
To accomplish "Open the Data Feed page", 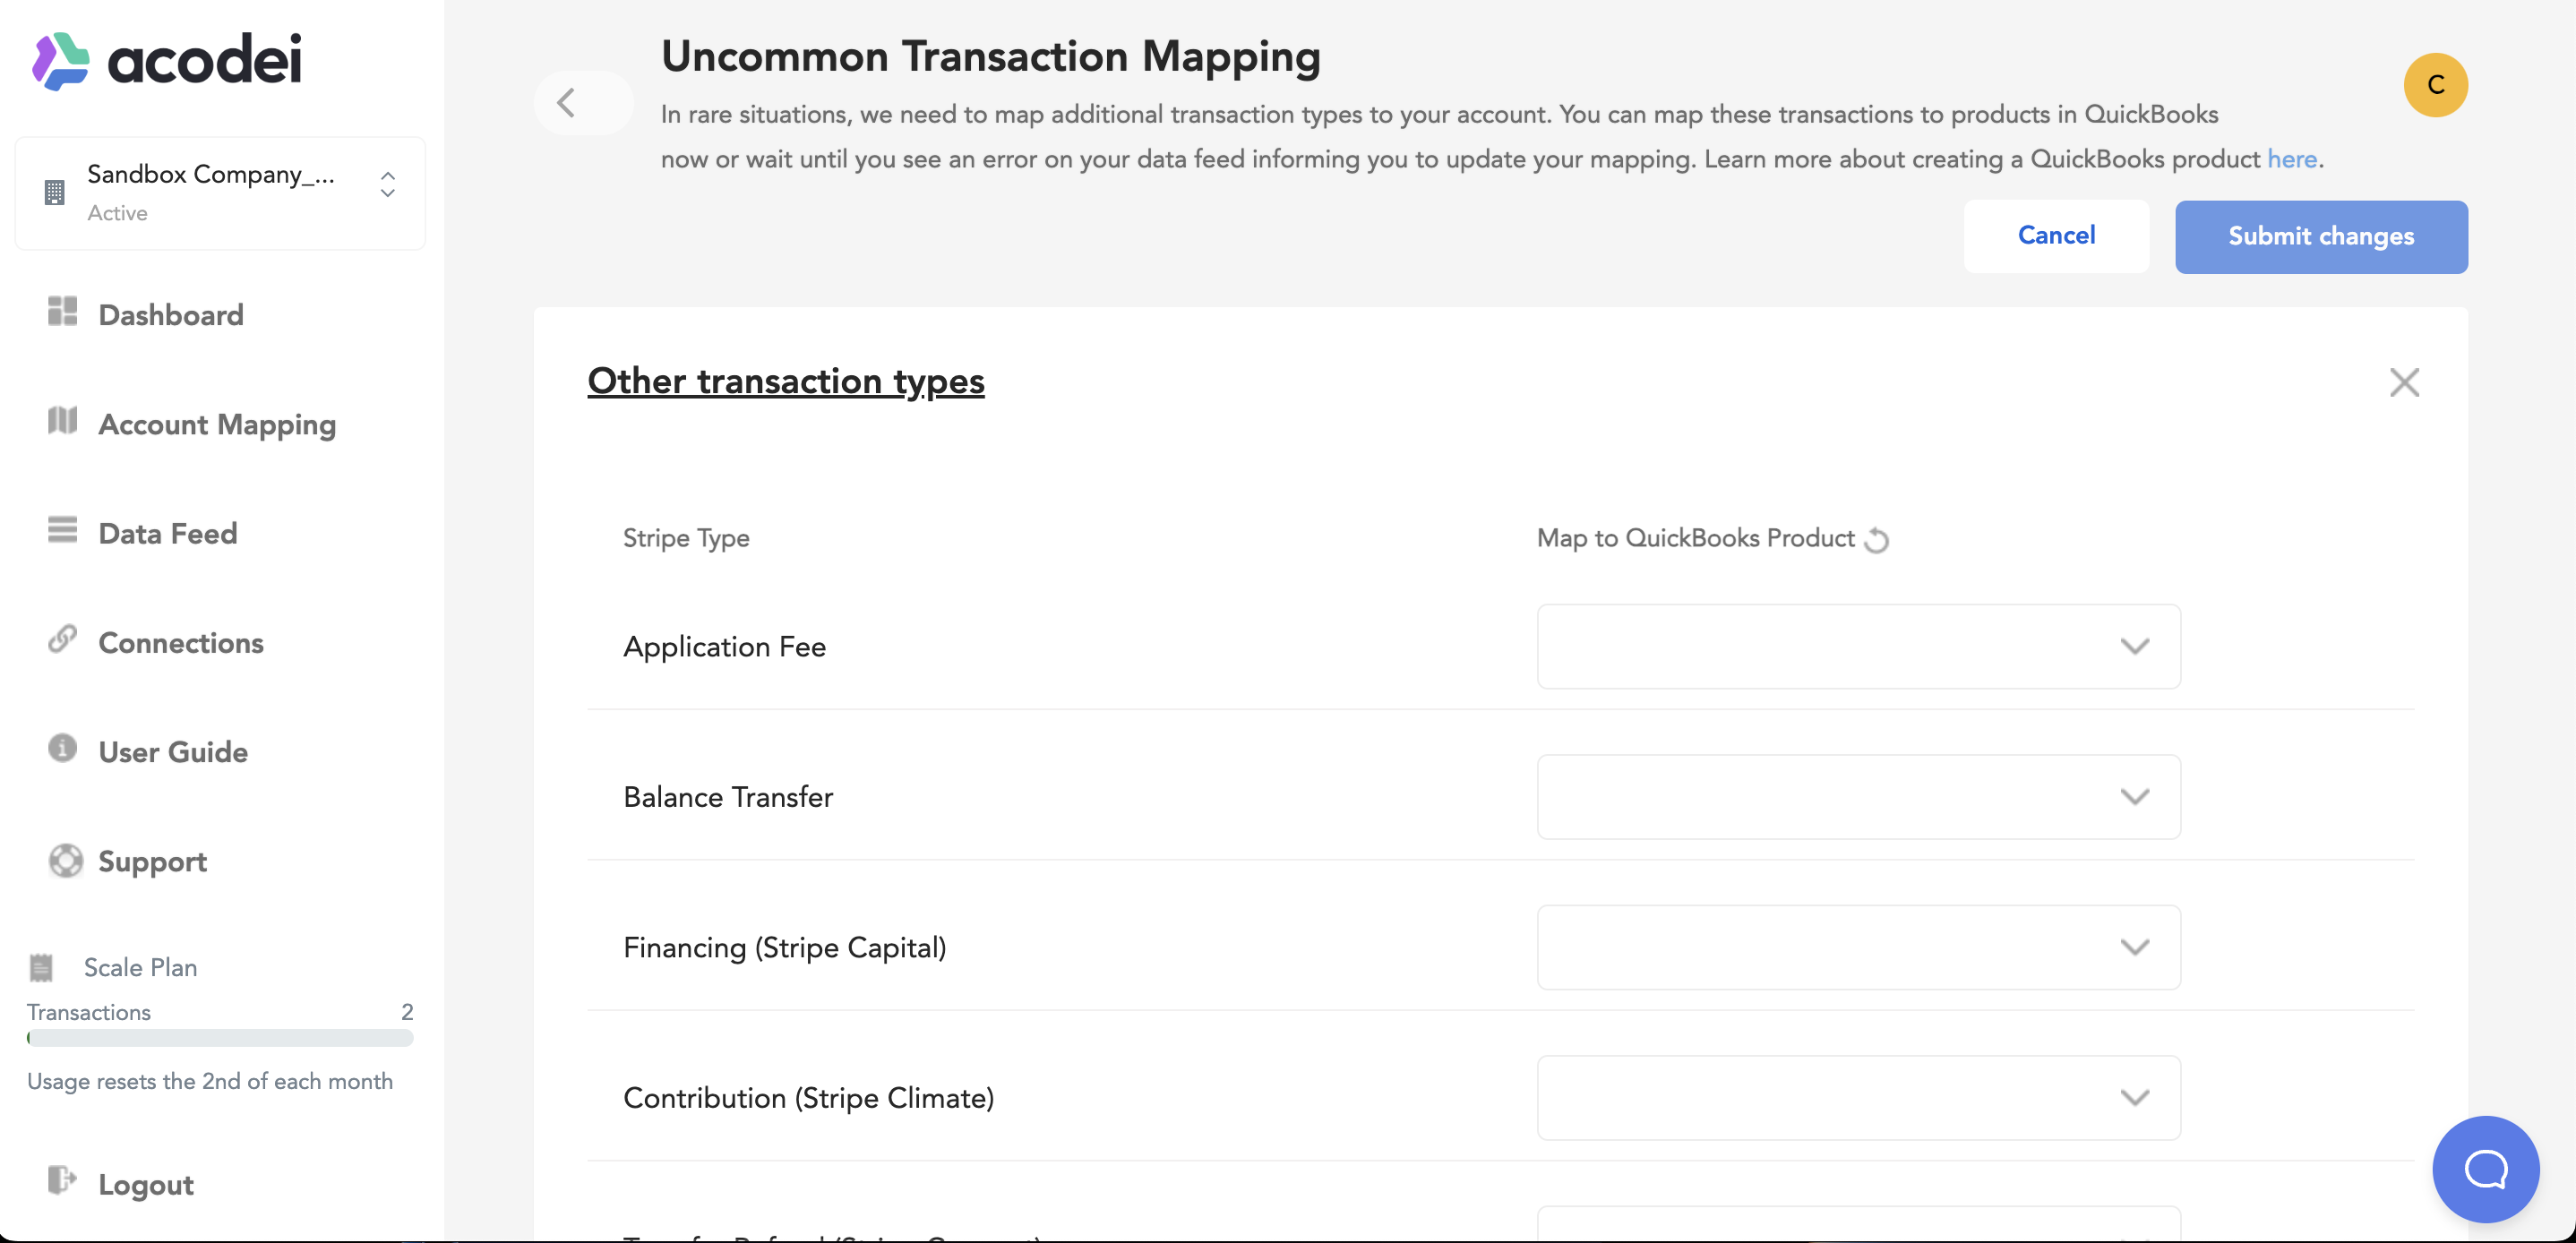I will (167, 533).
